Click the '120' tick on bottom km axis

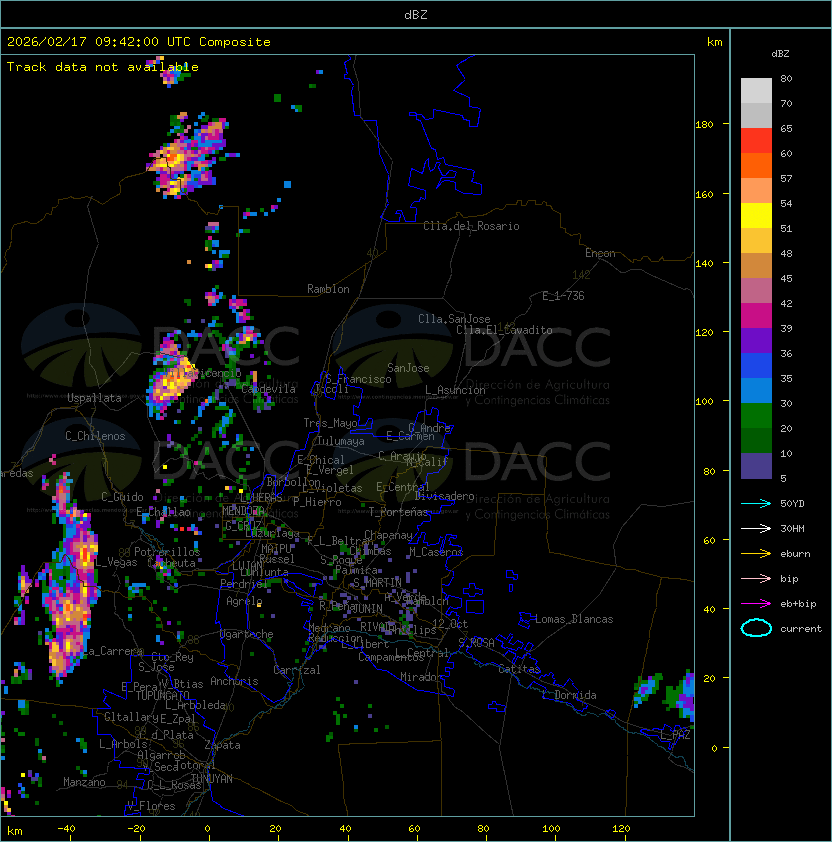tap(621, 829)
